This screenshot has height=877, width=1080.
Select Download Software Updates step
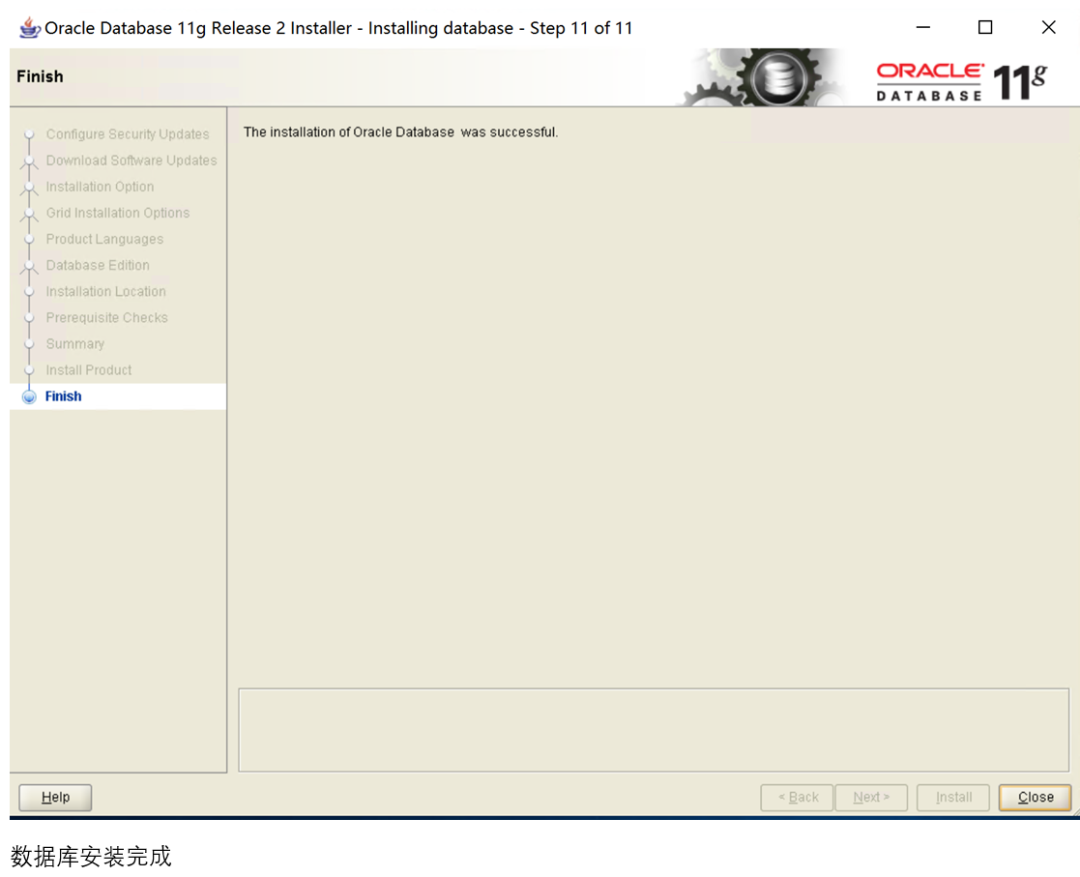[x=131, y=161]
